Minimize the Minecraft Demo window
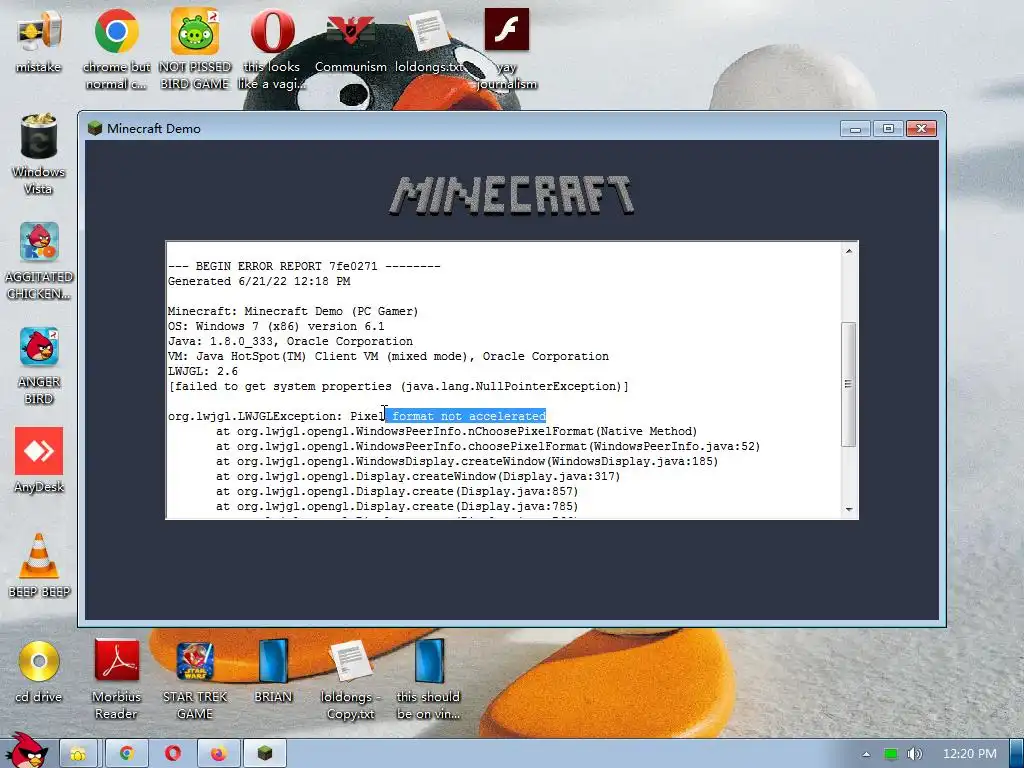Image resolution: width=1024 pixels, height=768 pixels. 856,129
